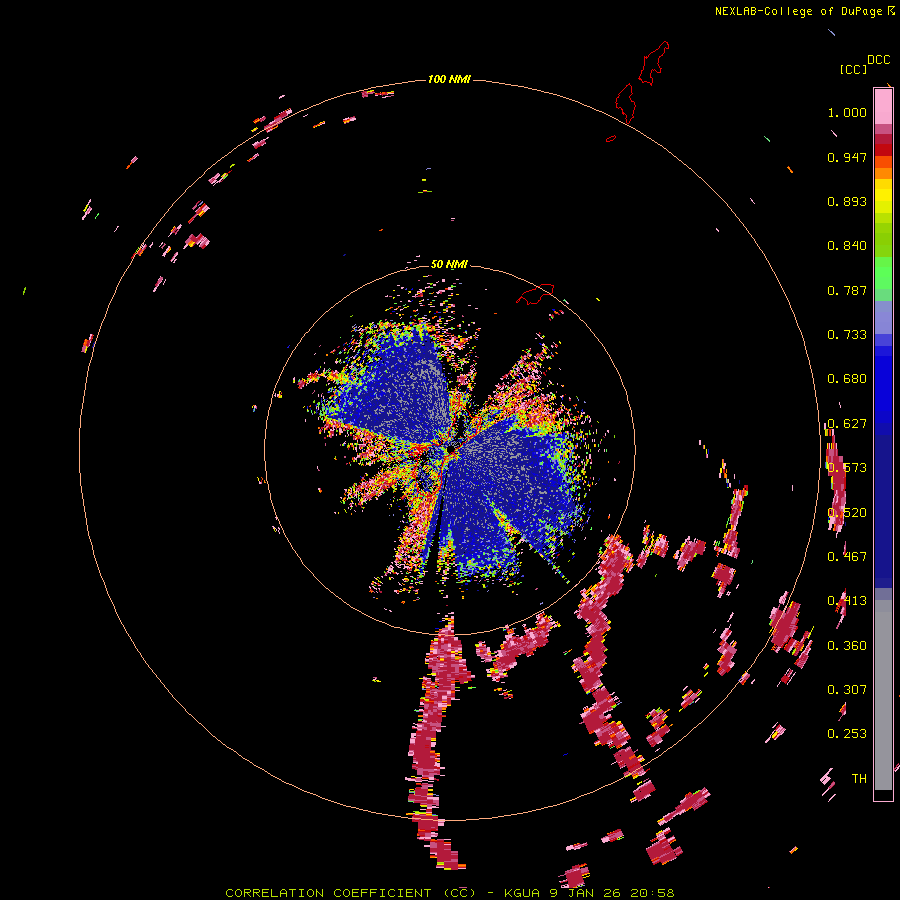Select the 0.680 scale value
Screen dimensions: 900x900
click(847, 379)
